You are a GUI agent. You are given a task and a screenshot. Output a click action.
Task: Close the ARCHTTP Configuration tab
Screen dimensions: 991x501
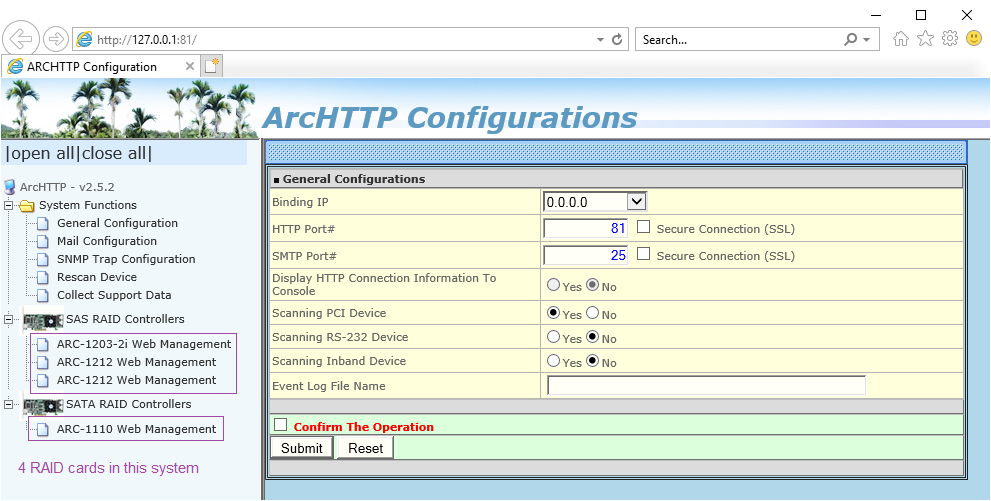pyautogui.click(x=190, y=66)
